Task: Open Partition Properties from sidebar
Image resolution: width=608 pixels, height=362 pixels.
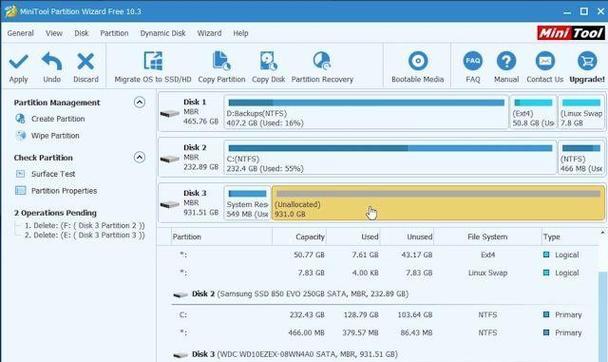Action: 57,191
